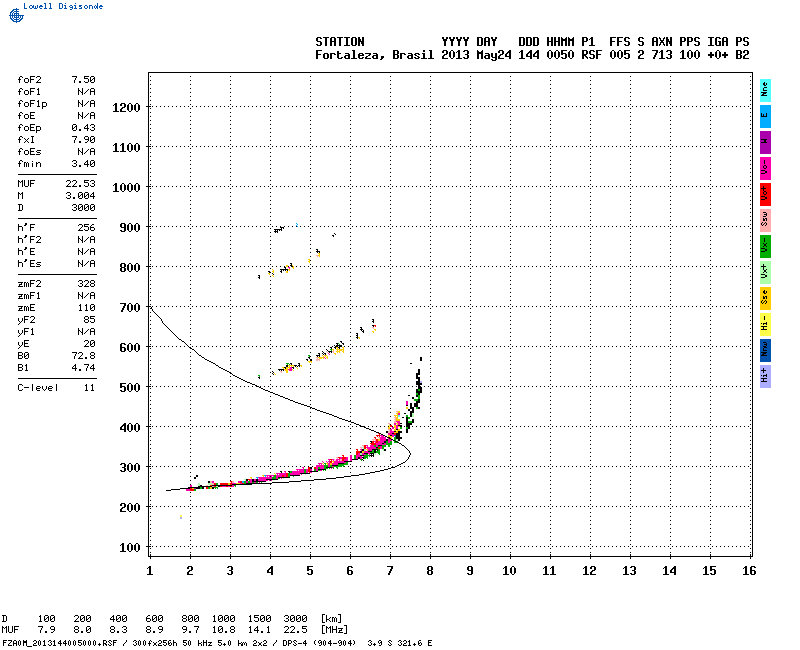The image size is (800, 650).
Task: Click the red Vo+ legend swatch
Action: (765, 193)
